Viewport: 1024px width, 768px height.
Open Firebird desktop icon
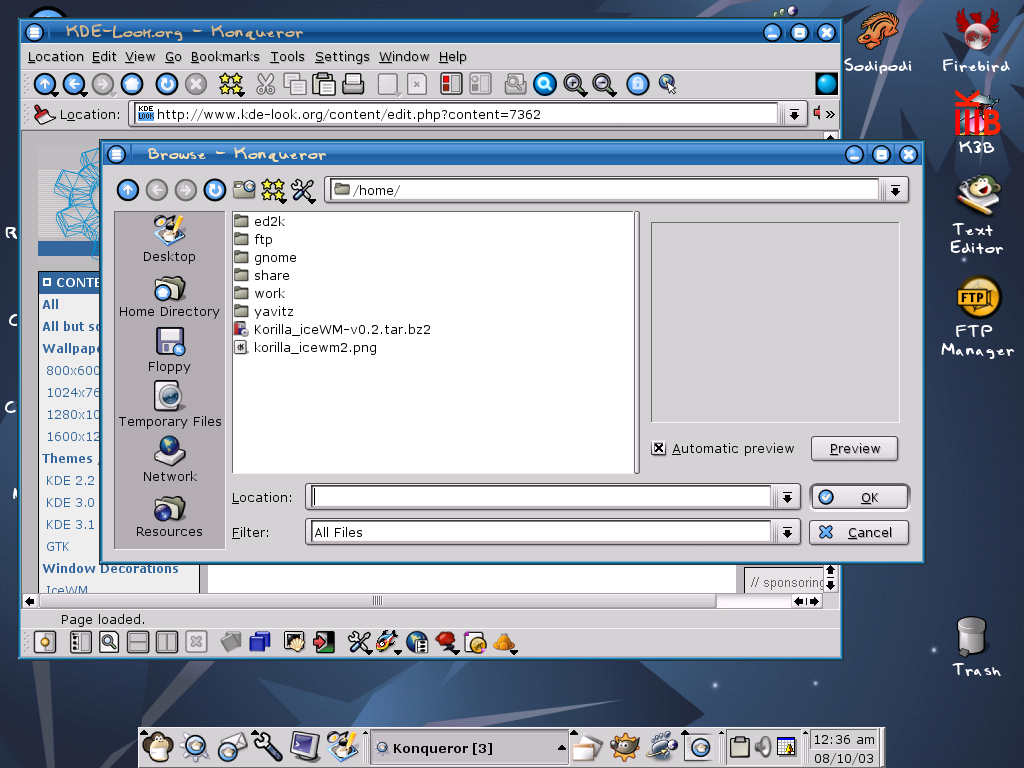click(x=977, y=42)
